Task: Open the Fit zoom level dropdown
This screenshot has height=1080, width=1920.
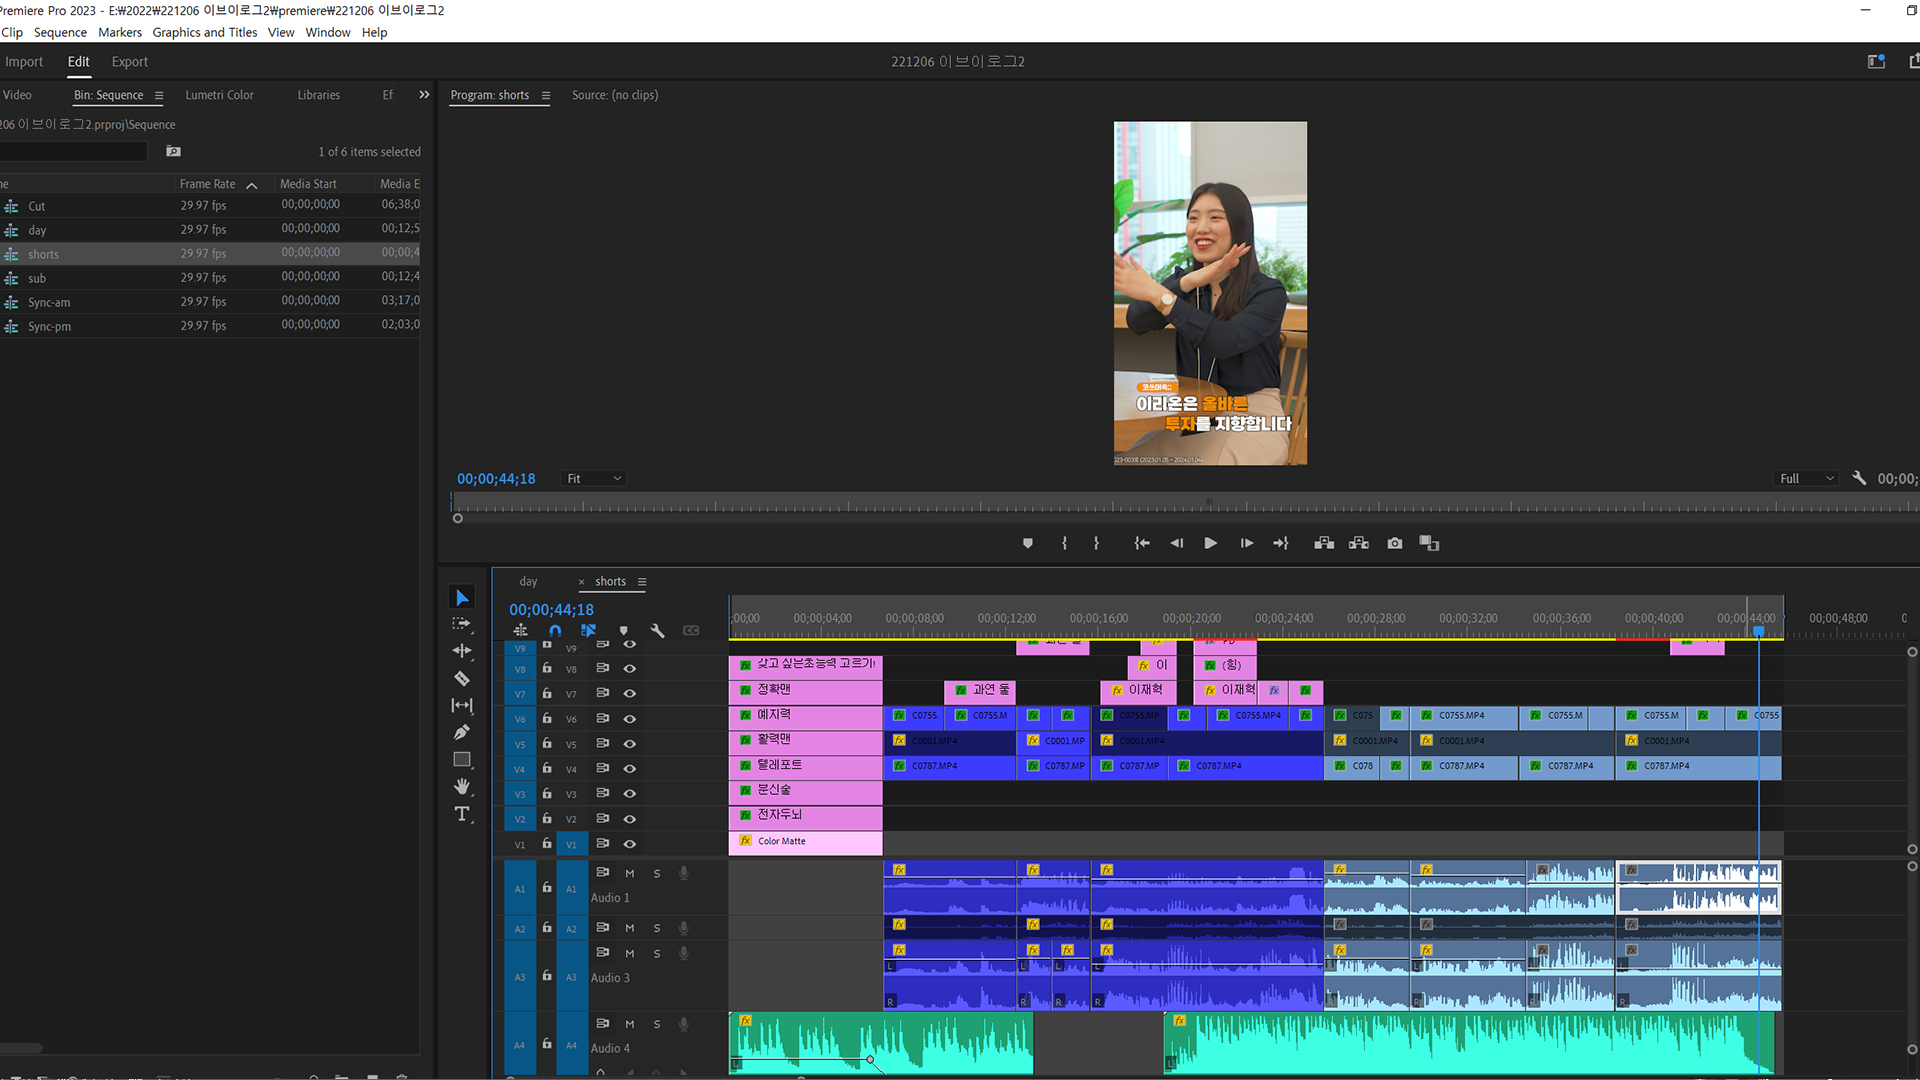Action: (x=594, y=479)
